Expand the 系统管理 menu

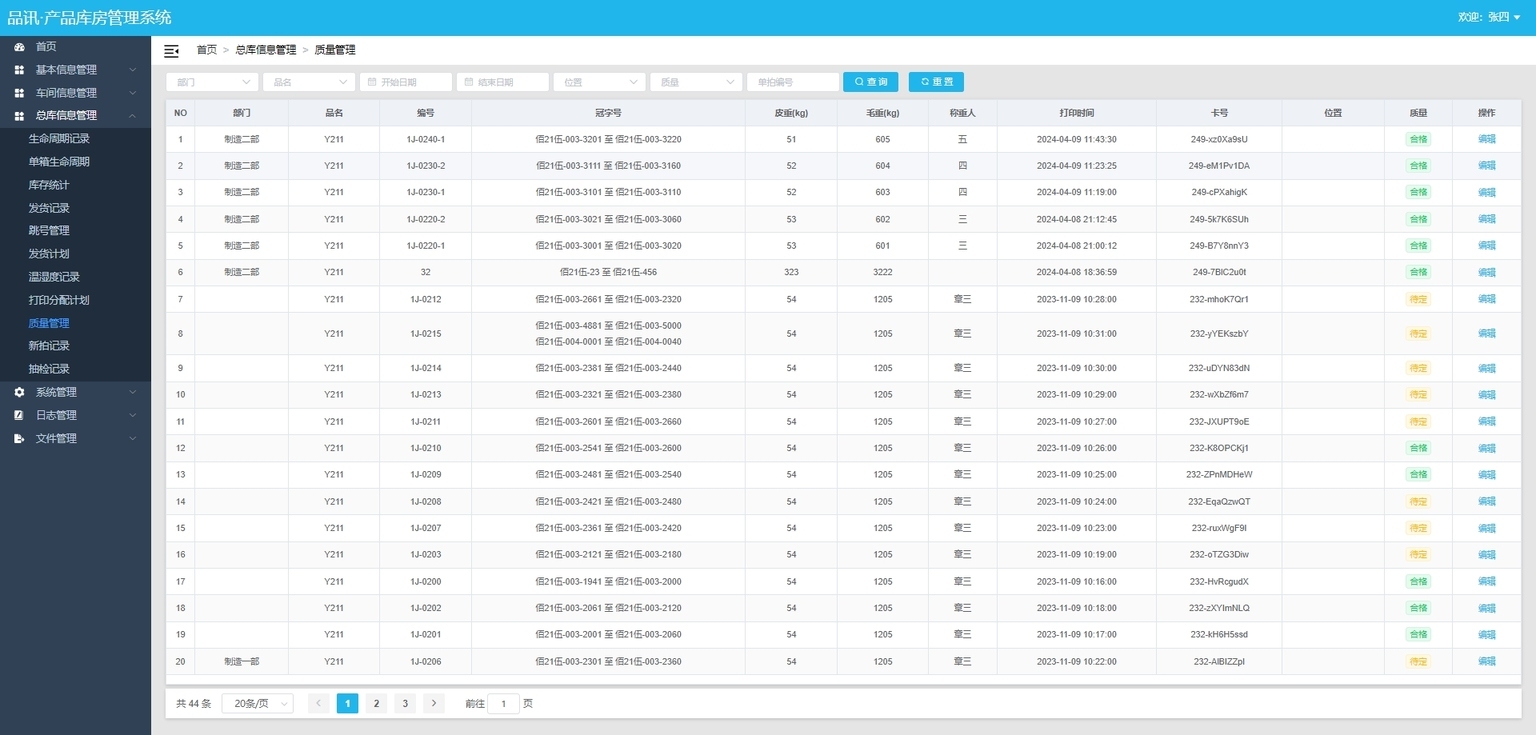point(75,392)
